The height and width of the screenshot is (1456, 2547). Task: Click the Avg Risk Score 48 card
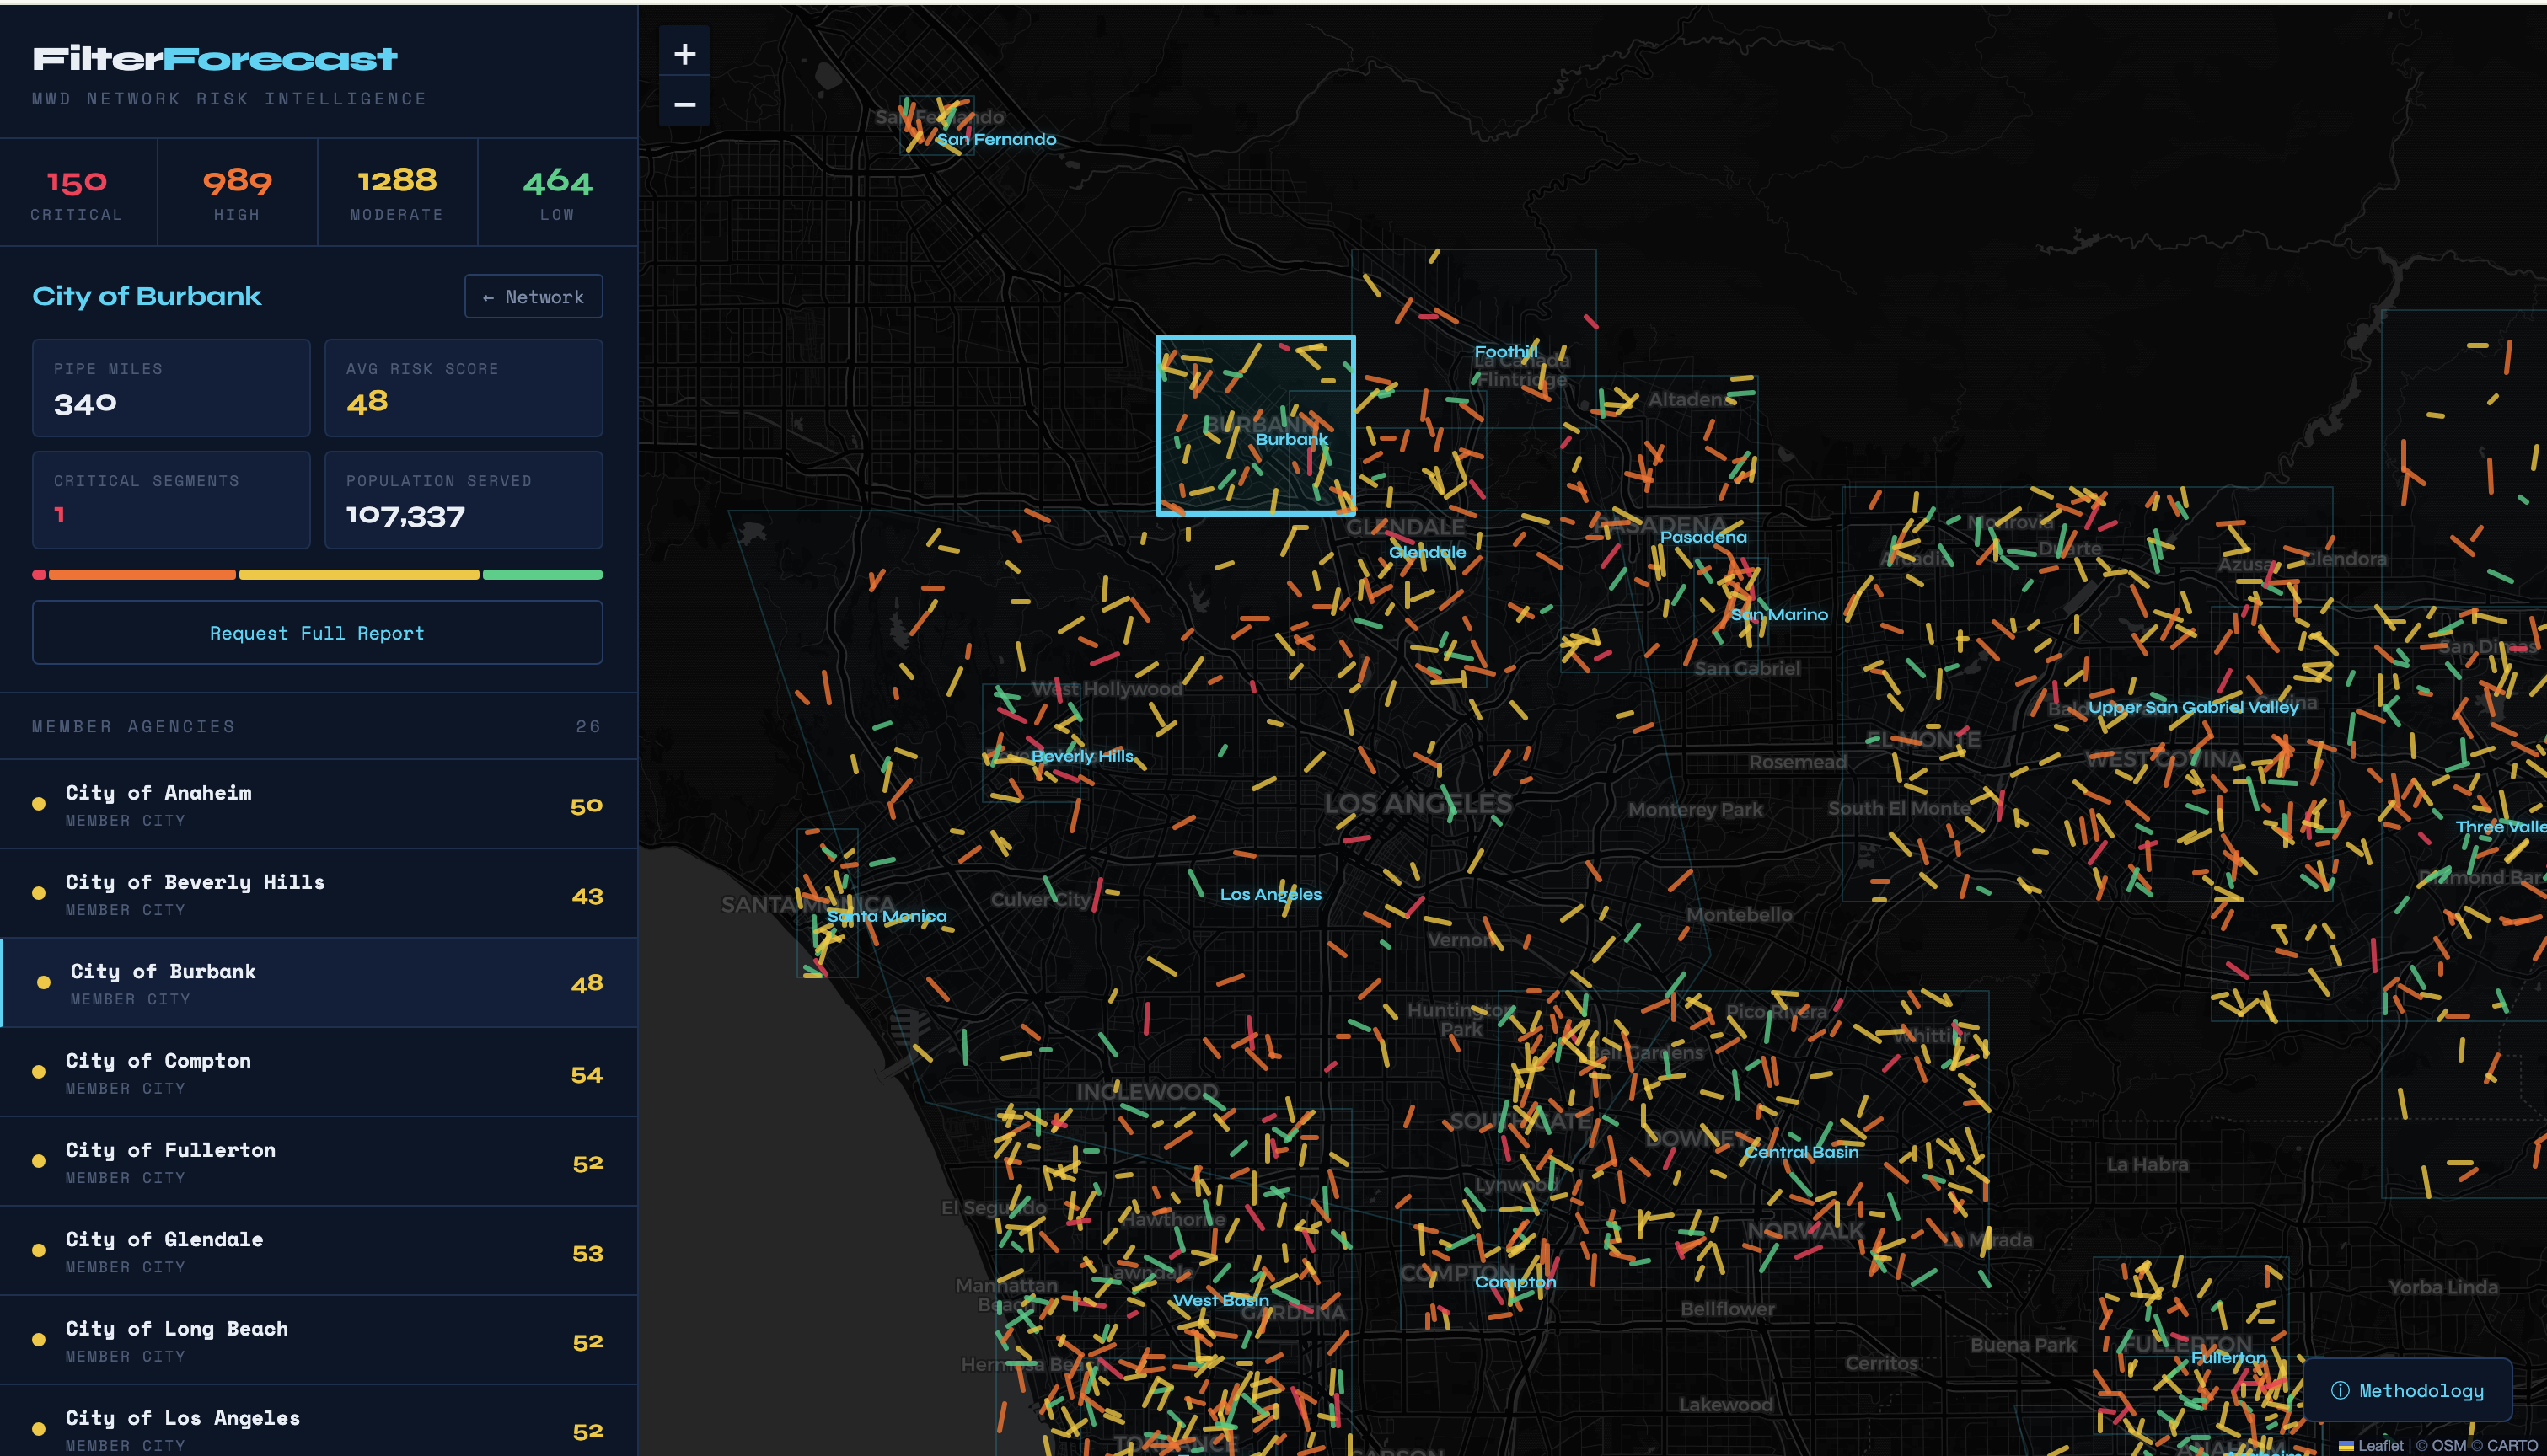tap(464, 388)
